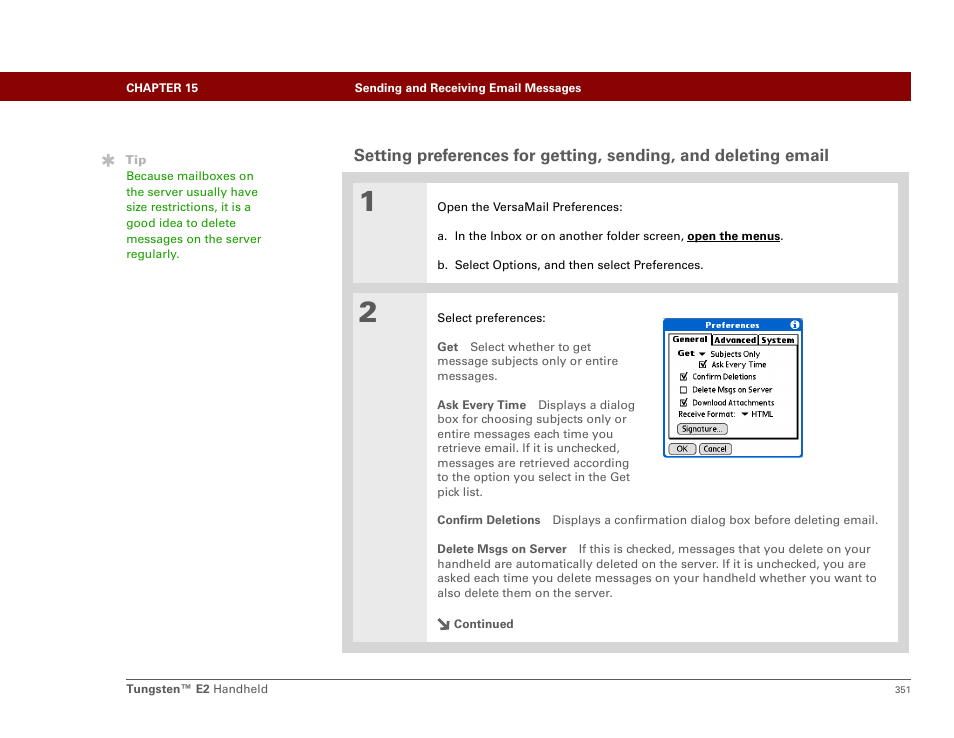The width and height of the screenshot is (954, 738).
Task: Toggle the Ask Every Time checkbox
Action: point(703,364)
